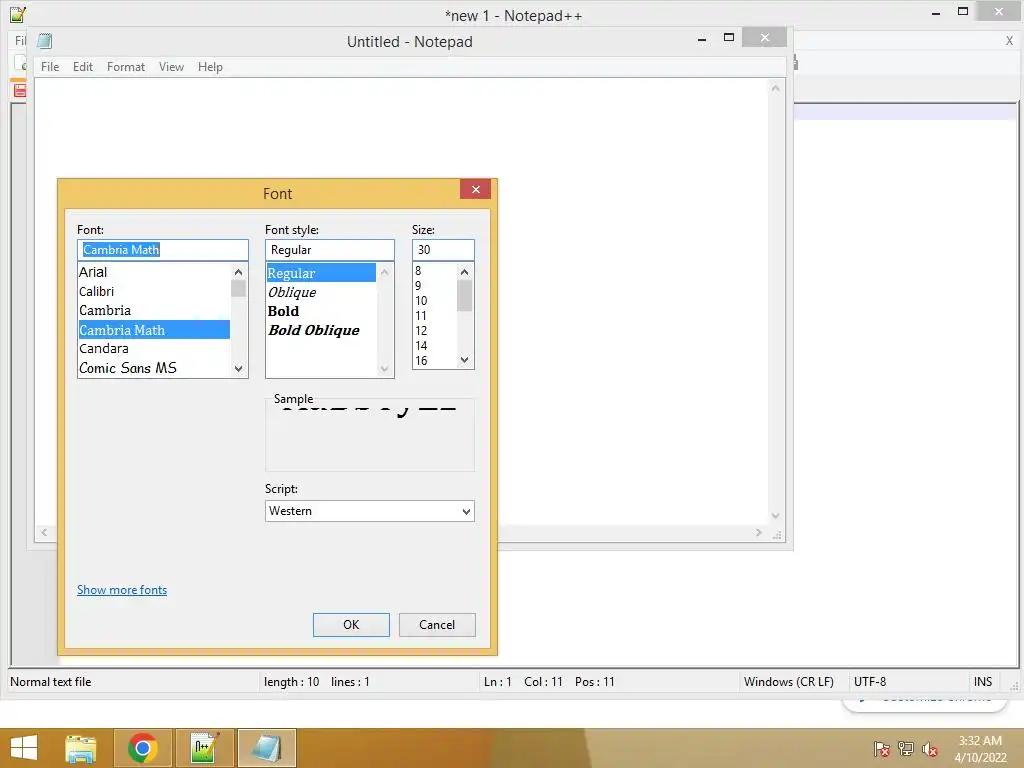Select Arial in the font list
Viewport: 1024px width, 768px height.
tap(154, 272)
